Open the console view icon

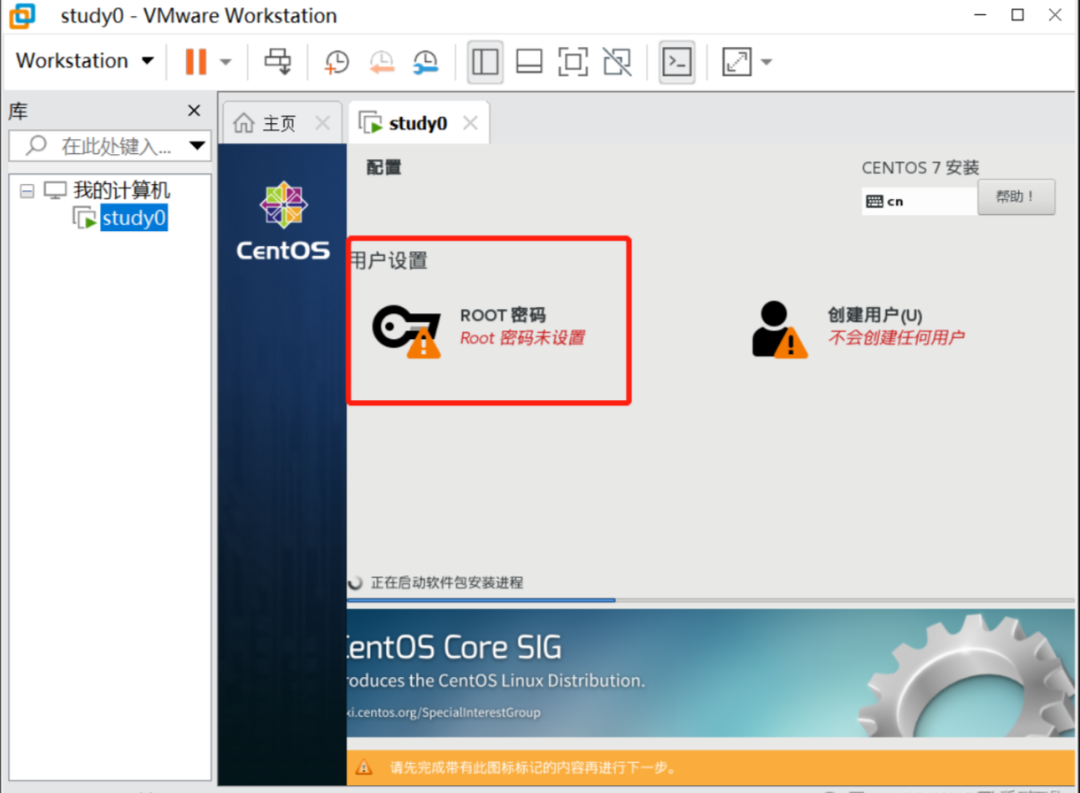coord(676,62)
